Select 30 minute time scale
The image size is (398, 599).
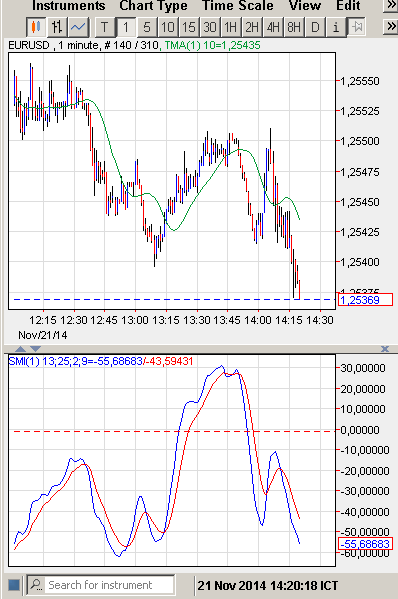[209, 27]
